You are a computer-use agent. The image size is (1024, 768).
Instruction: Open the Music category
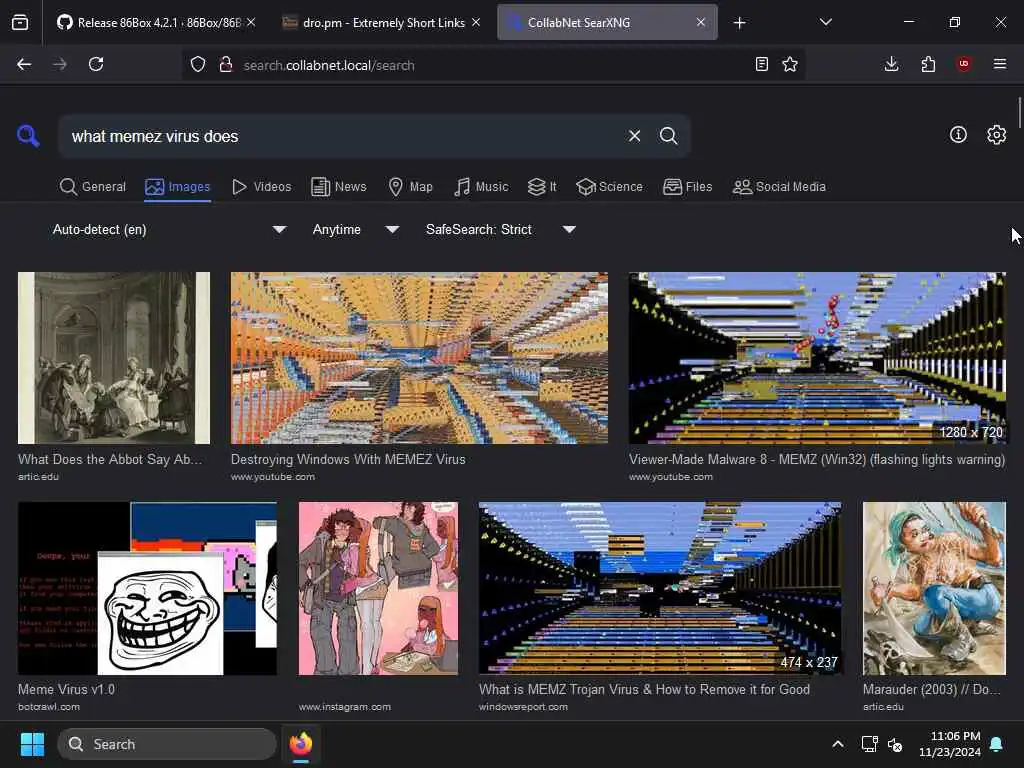pyautogui.click(x=481, y=187)
